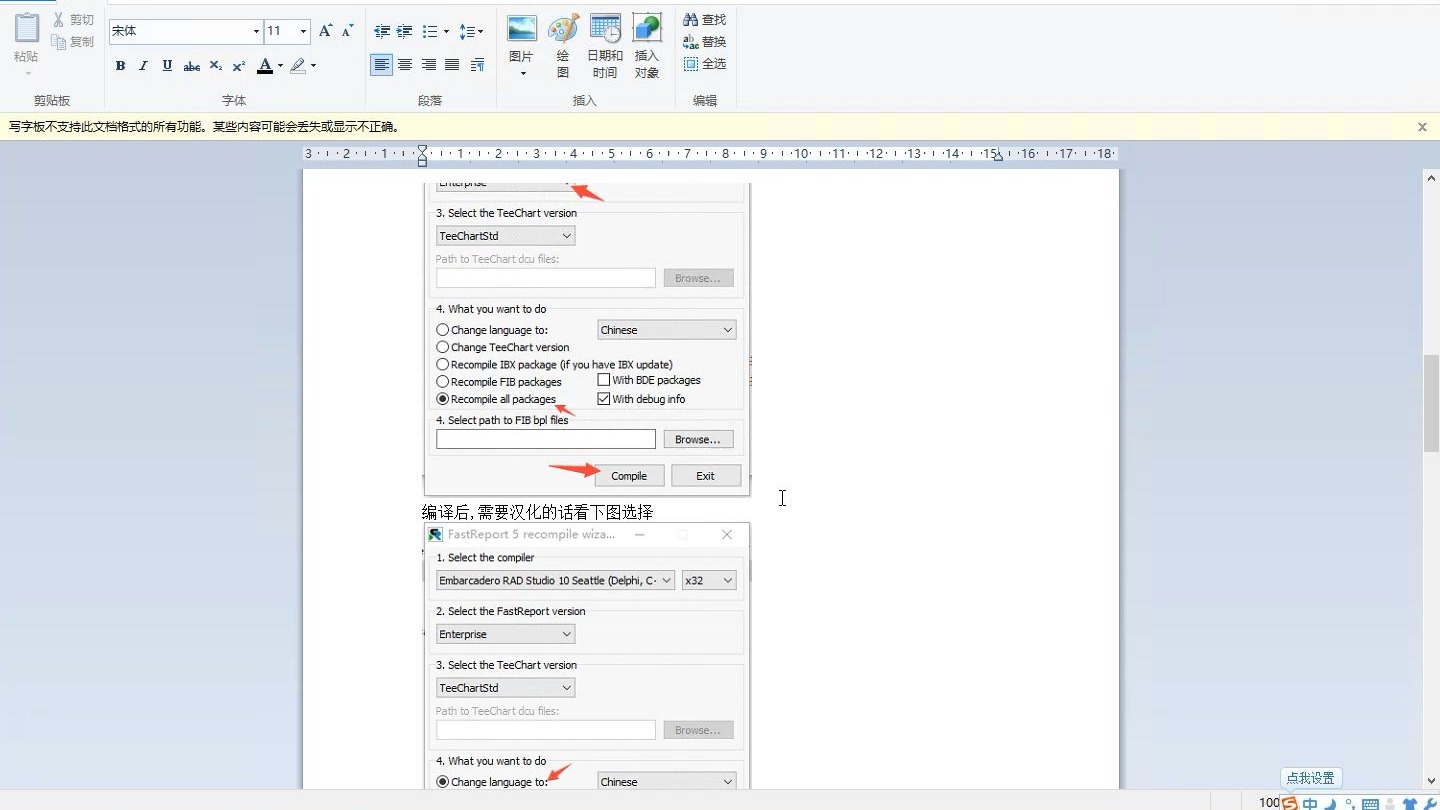Viewport: 1440px width, 810px height.
Task: Click the Recompile FIB packages radio button
Action: tap(443, 382)
